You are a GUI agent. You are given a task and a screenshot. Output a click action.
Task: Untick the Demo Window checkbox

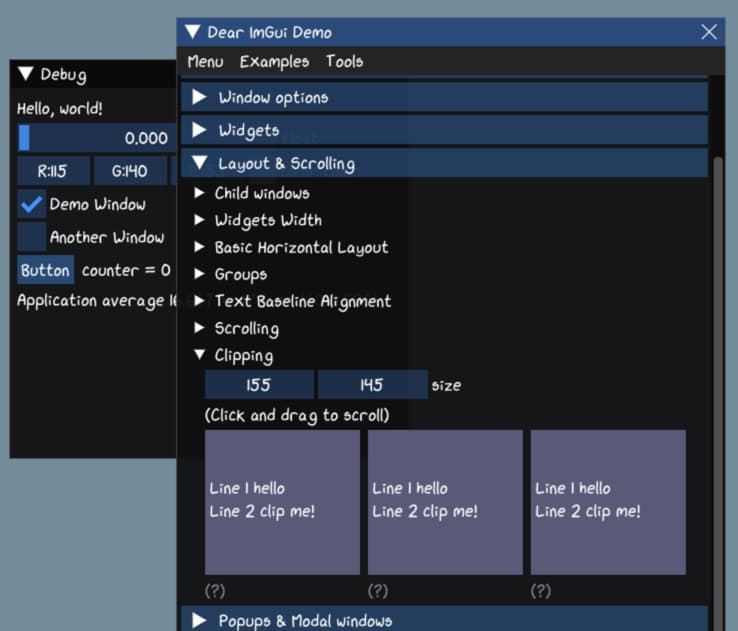coord(32,204)
